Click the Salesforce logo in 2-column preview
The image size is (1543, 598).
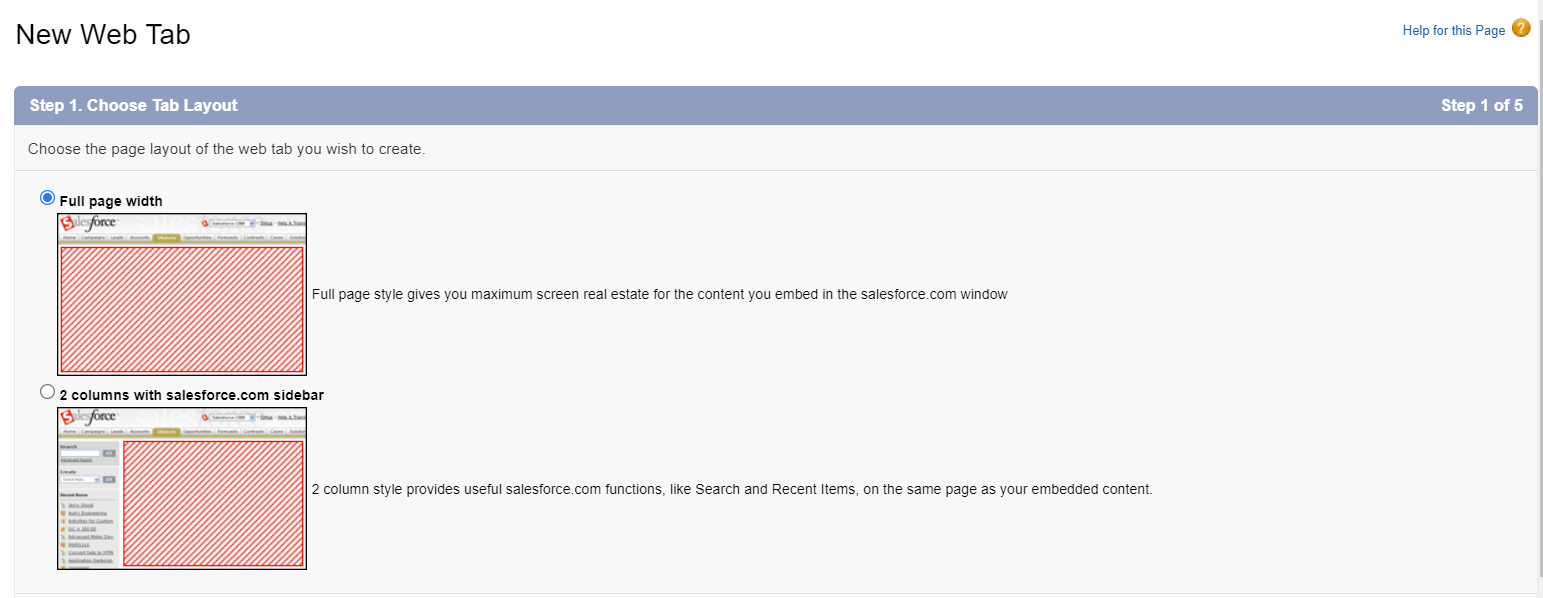[89, 417]
